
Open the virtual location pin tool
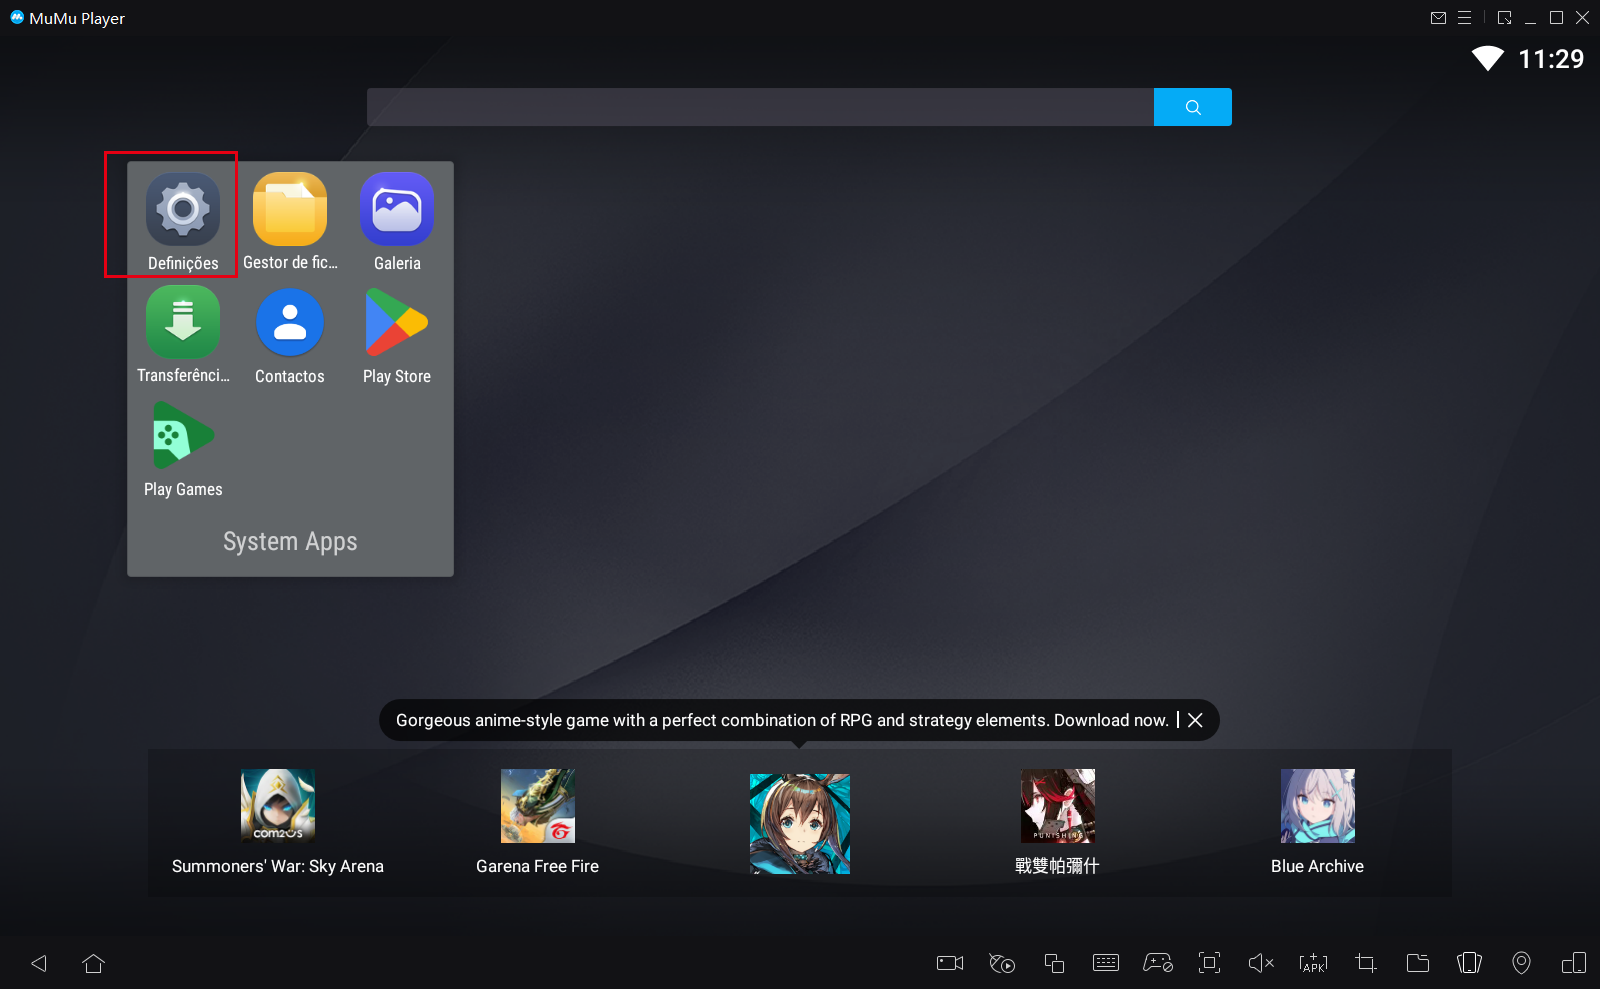tap(1522, 963)
